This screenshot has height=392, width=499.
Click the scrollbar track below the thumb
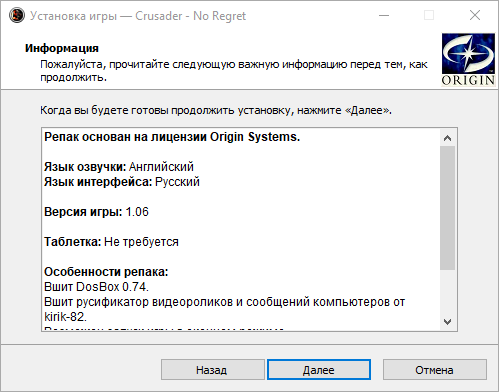pyautogui.click(x=447, y=292)
